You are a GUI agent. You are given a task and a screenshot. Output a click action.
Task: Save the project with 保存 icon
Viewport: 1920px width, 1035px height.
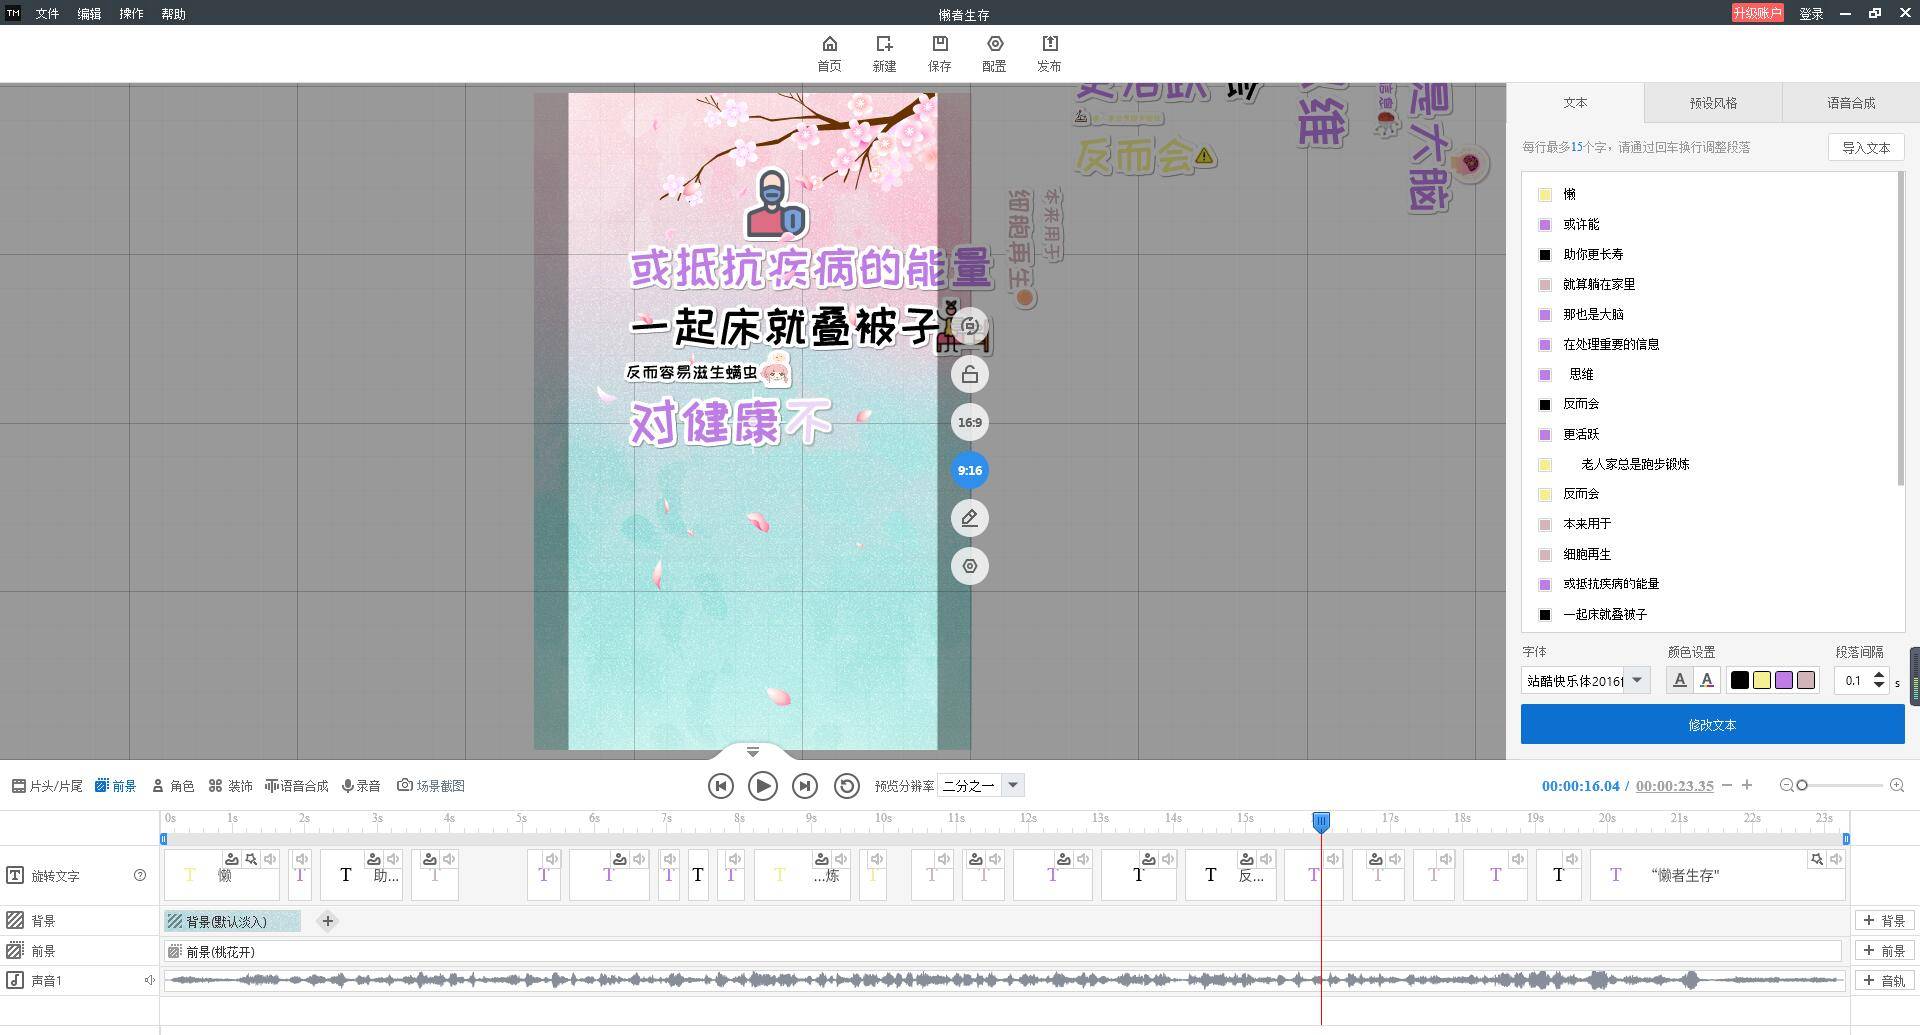point(939,54)
